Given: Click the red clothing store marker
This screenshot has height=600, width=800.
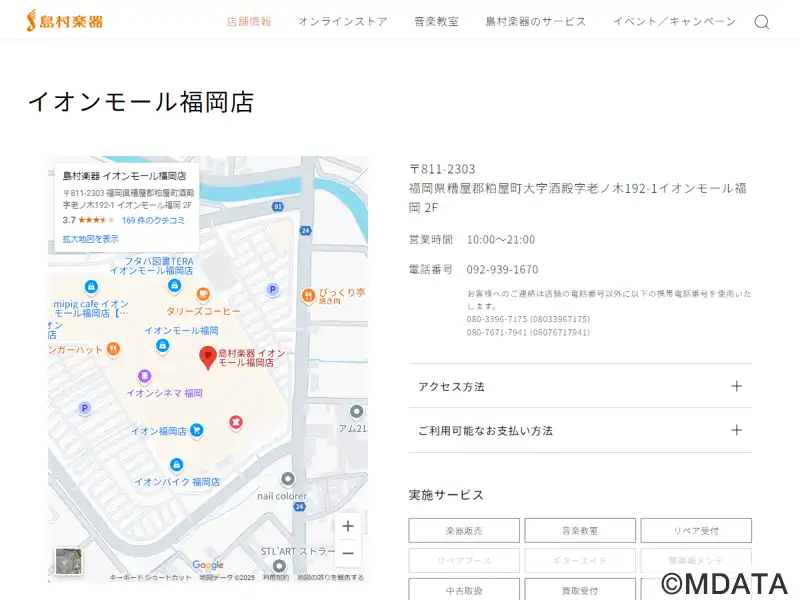Looking at the screenshot, I should click(x=235, y=422).
